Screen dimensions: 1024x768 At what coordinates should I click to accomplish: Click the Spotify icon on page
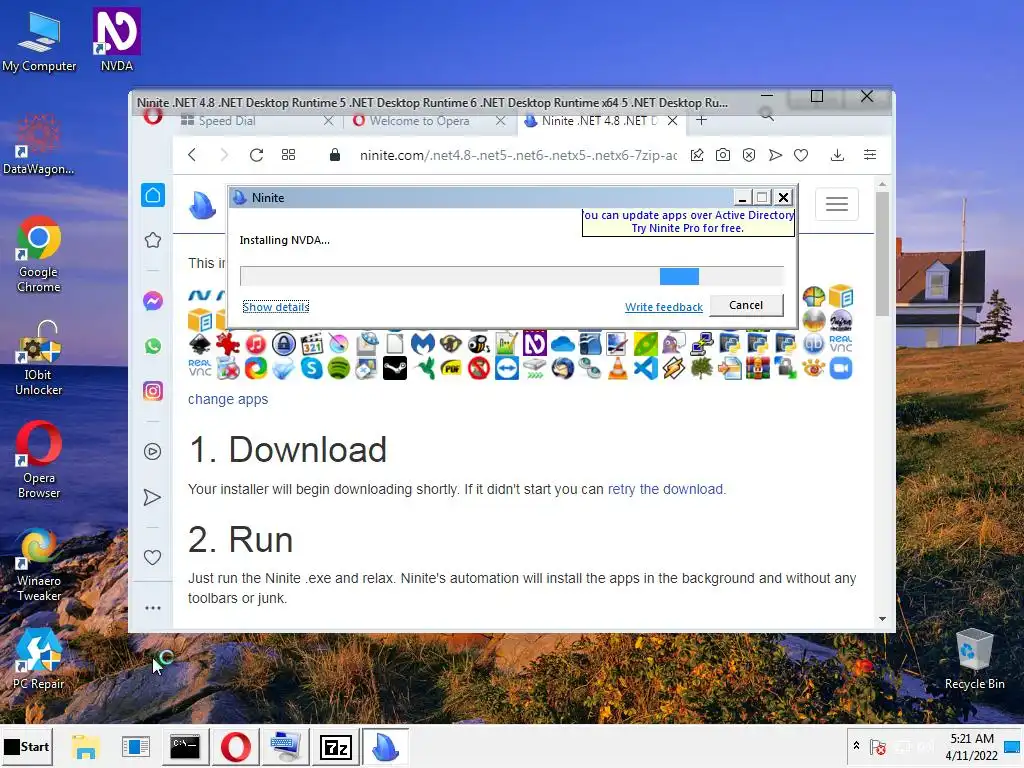pos(339,368)
